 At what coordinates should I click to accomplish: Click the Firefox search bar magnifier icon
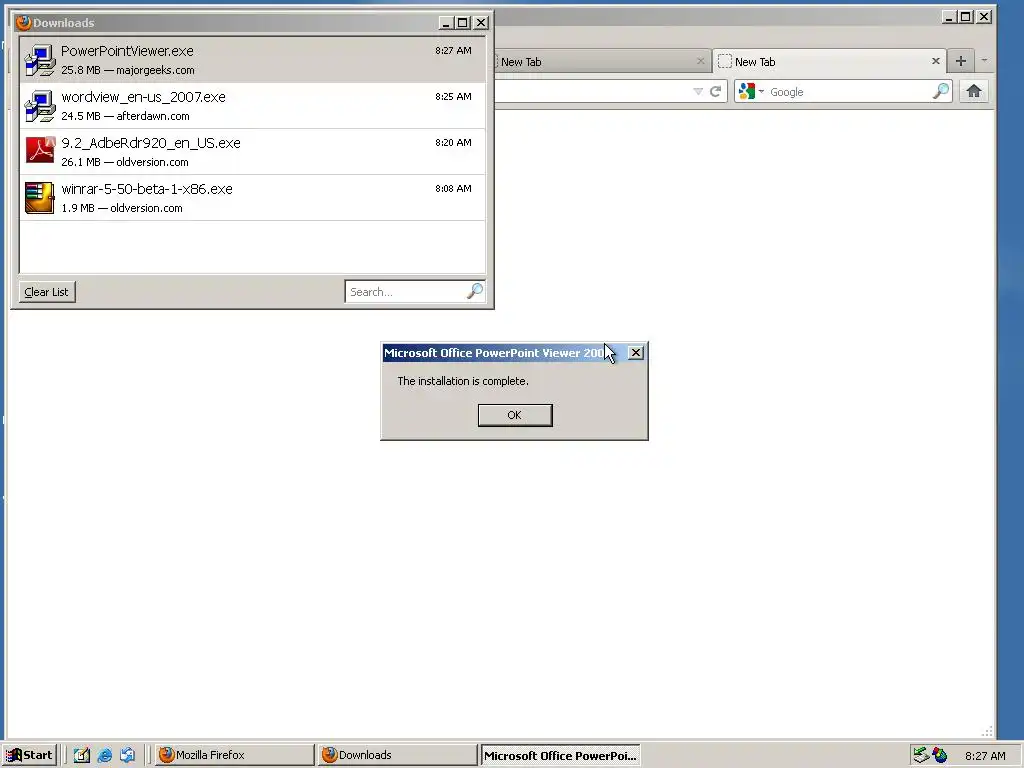point(941,91)
